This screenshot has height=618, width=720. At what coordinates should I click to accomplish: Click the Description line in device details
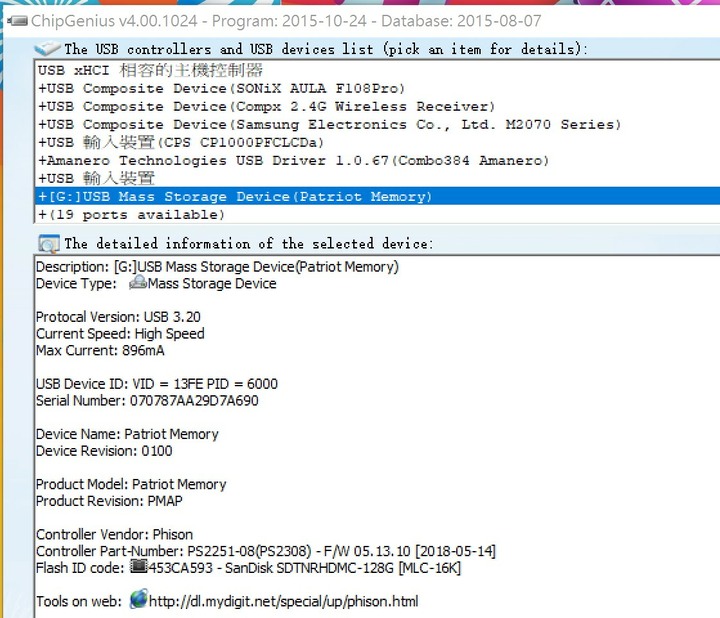point(217,267)
